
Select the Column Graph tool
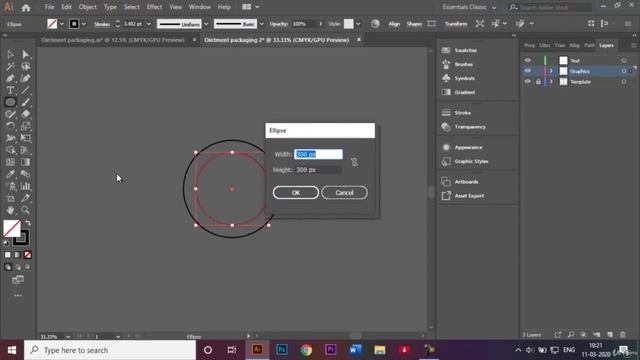(x=25, y=186)
